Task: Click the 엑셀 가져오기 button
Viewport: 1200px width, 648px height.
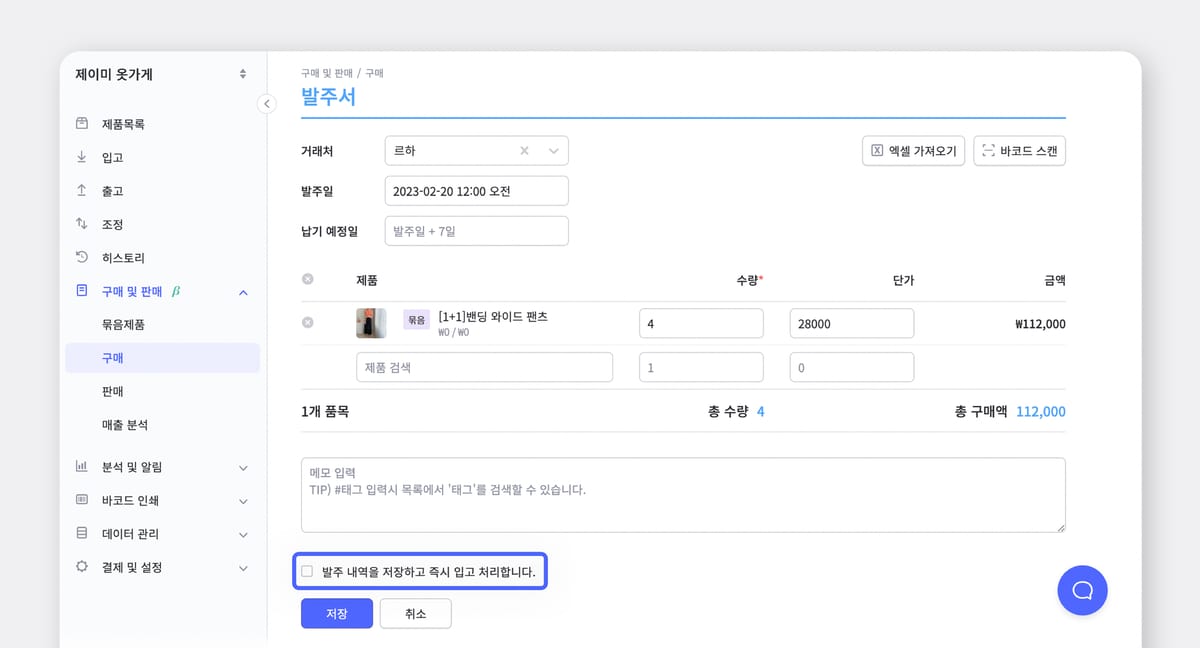Action: (913, 149)
